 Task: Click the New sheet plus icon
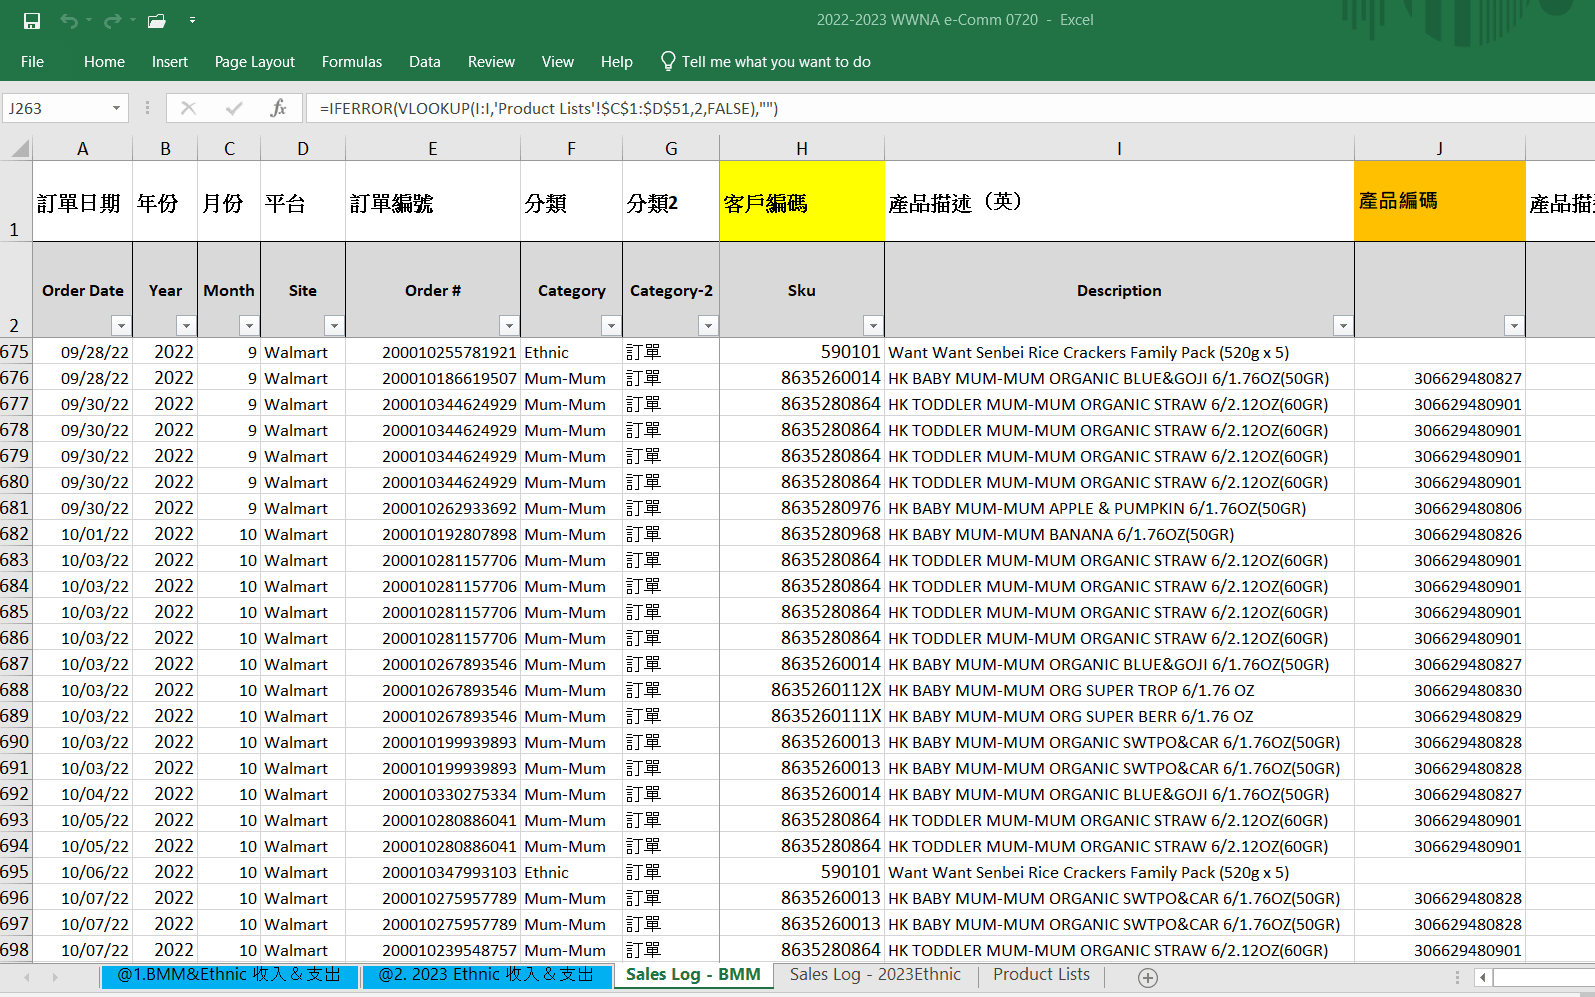point(1148,977)
